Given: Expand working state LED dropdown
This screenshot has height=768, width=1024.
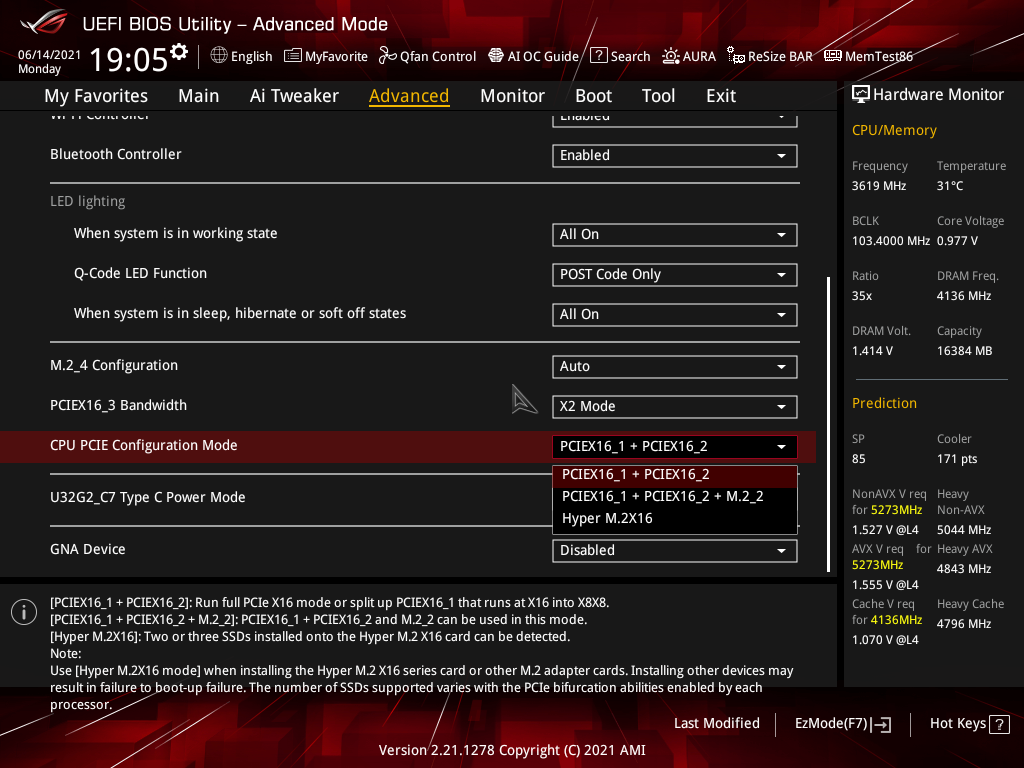Looking at the screenshot, I should tap(675, 234).
